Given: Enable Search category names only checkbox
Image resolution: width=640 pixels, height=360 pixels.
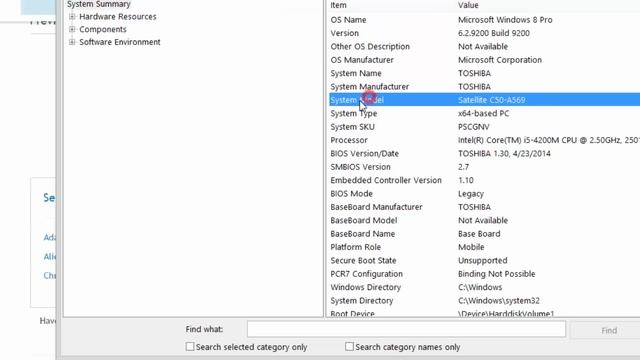Looking at the screenshot, I should pyautogui.click(x=349, y=347).
